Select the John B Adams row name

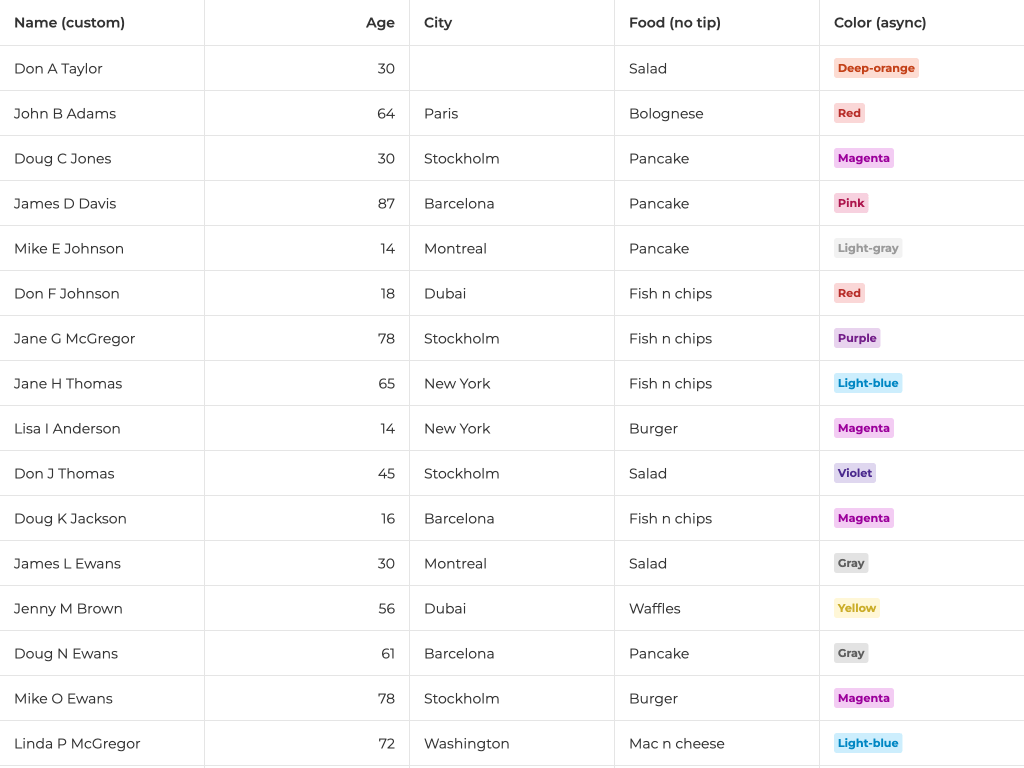(65, 113)
